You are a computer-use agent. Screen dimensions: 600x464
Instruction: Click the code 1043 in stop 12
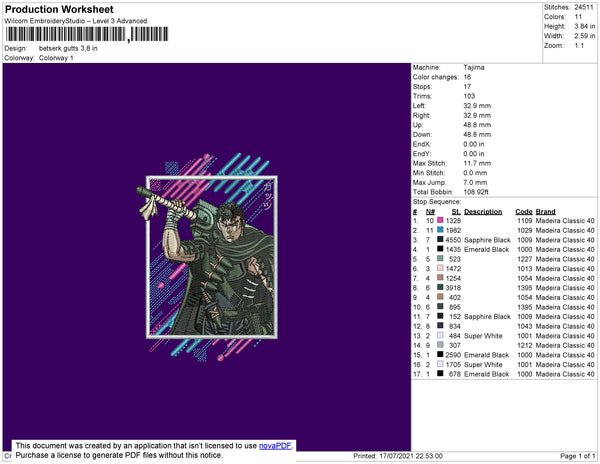(525, 326)
